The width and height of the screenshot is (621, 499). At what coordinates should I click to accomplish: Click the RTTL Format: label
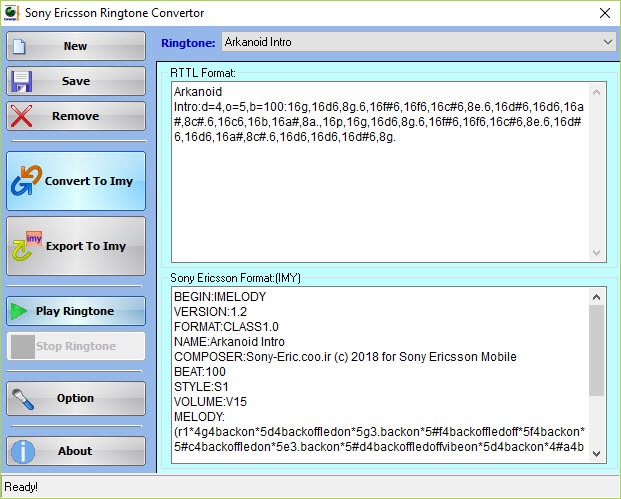(x=203, y=73)
